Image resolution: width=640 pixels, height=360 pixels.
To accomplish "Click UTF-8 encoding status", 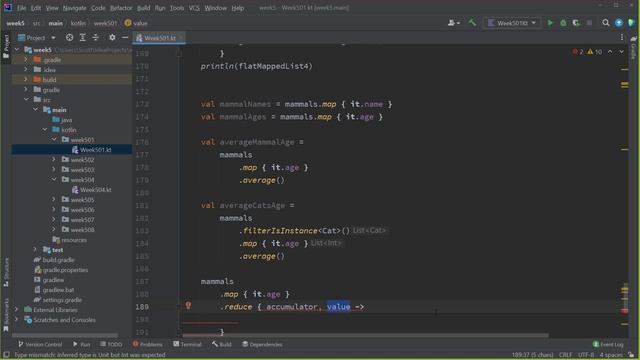I will (586, 355).
